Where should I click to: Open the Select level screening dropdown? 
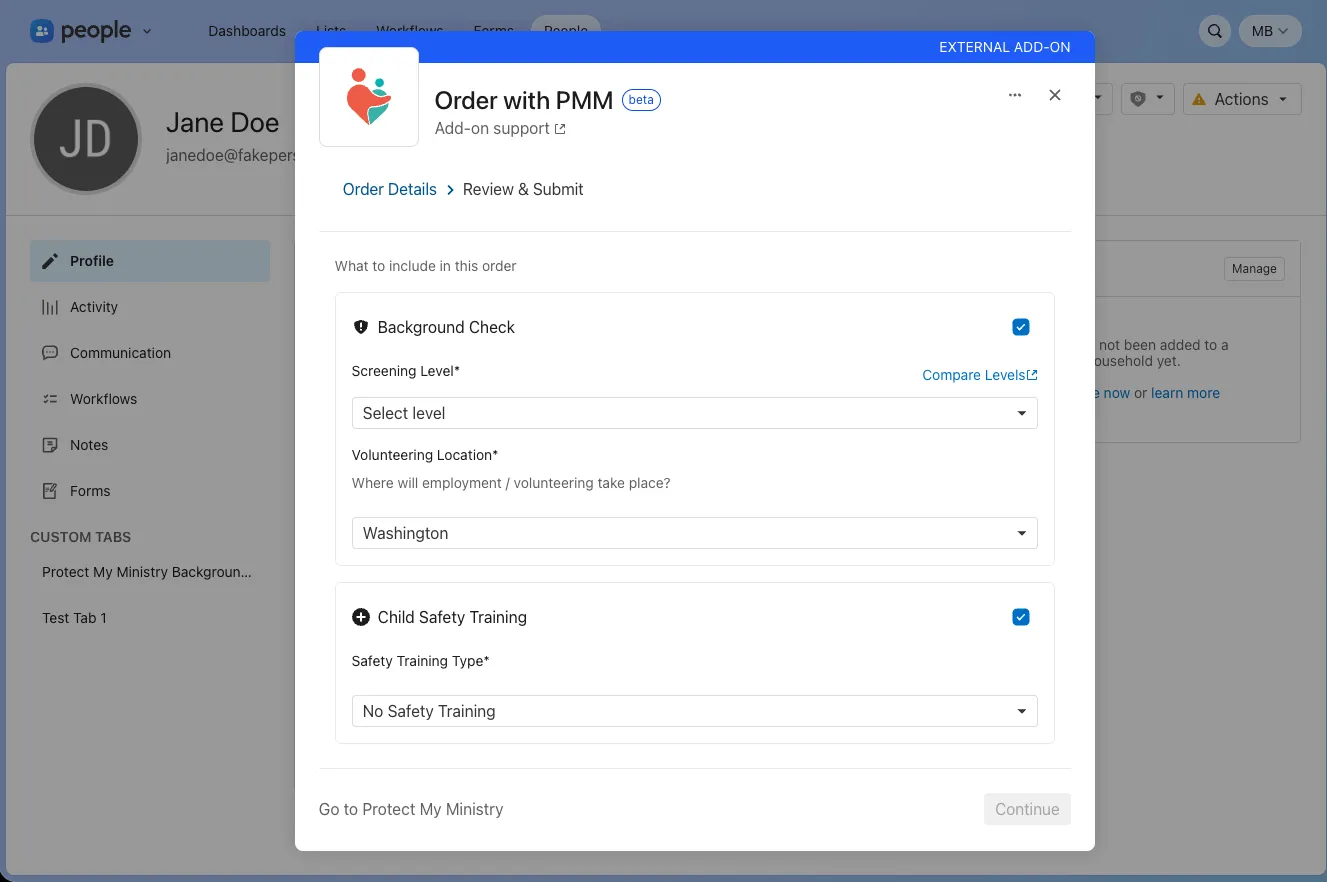coord(694,413)
